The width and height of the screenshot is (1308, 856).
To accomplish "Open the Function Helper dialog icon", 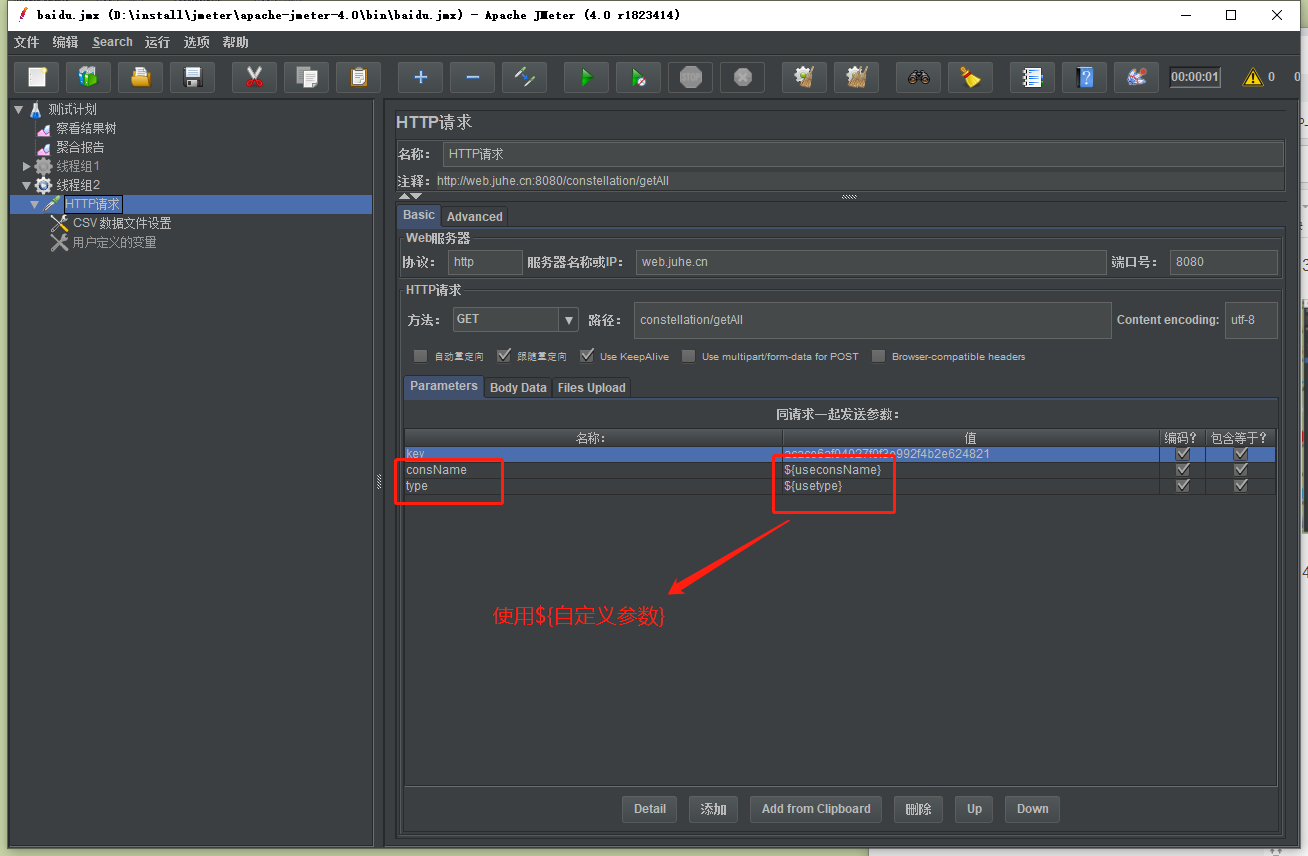I will pyautogui.click(x=1033, y=77).
